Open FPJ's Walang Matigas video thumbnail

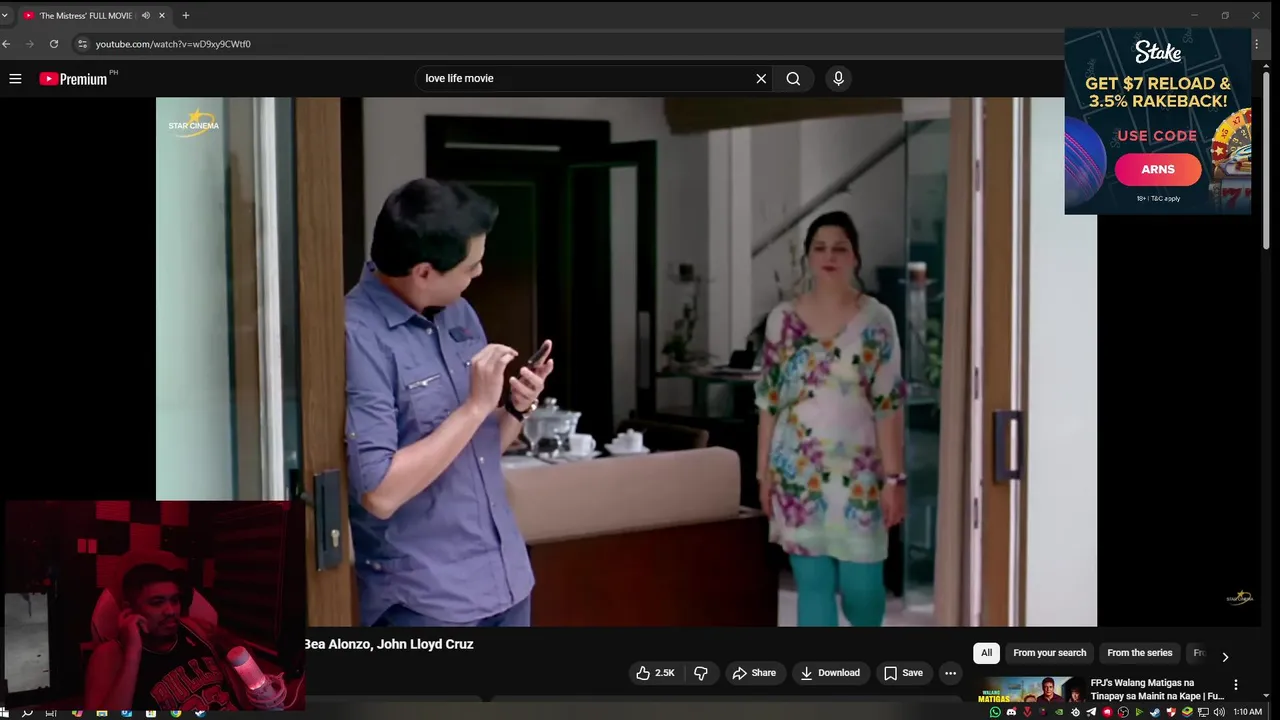[x=1030, y=691]
